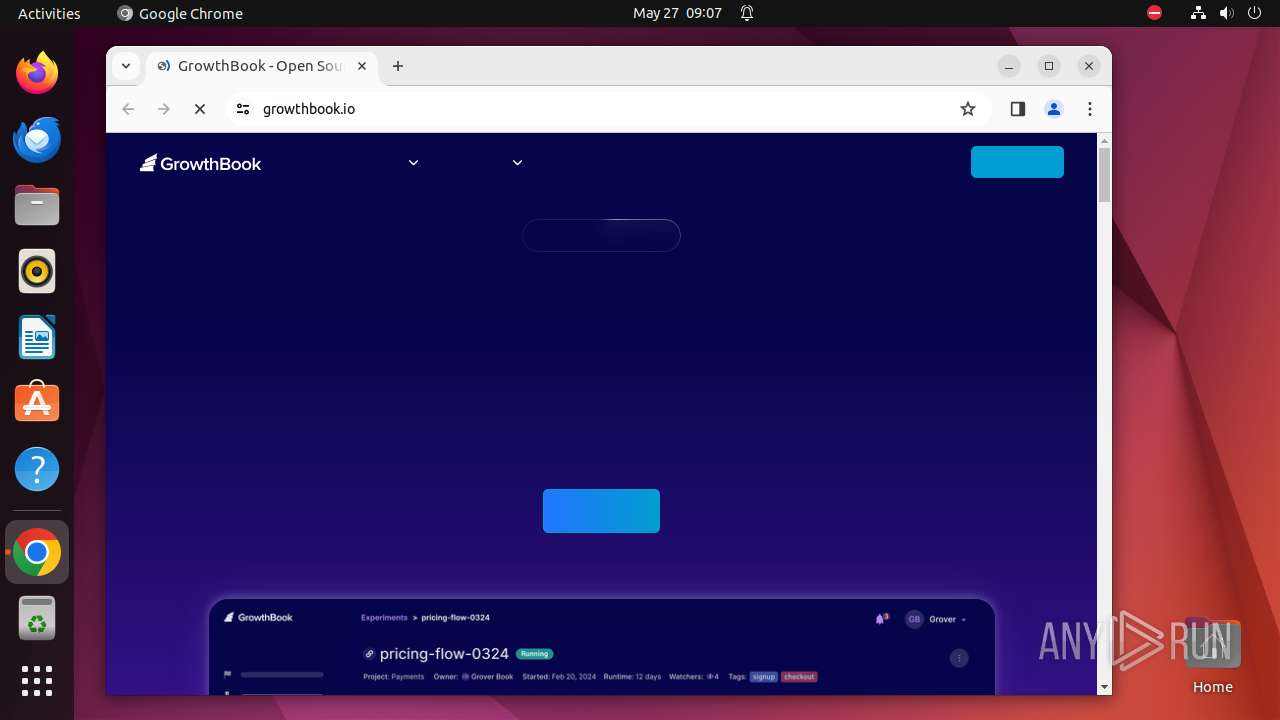Click the volume speaker tray icon
Image resolution: width=1280 pixels, height=720 pixels.
[1226, 13]
